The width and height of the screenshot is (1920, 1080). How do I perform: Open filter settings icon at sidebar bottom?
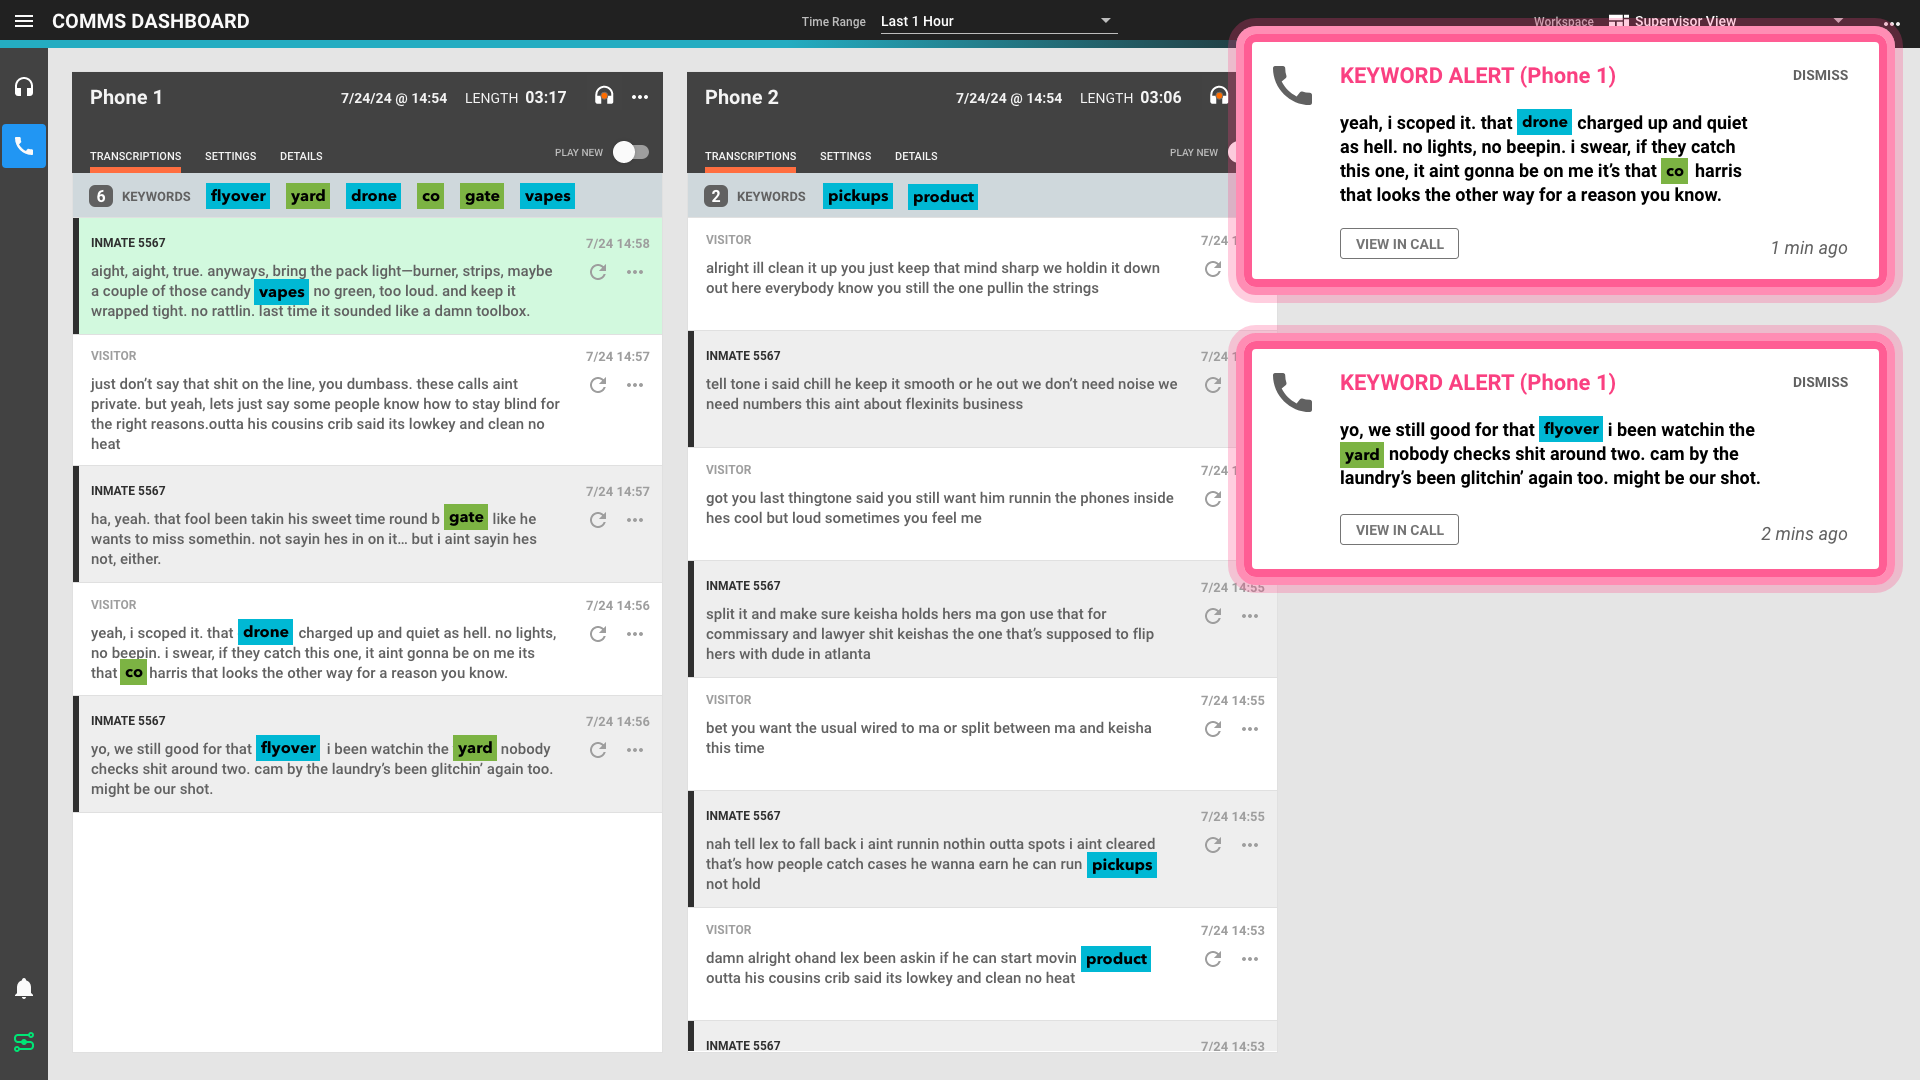pyautogui.click(x=24, y=1042)
